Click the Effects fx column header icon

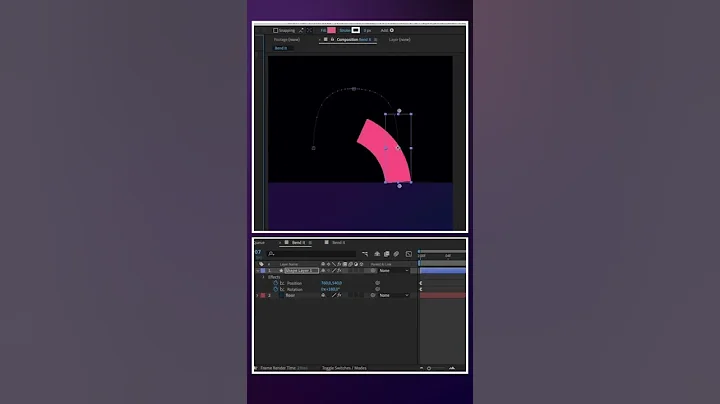[x=339, y=264]
